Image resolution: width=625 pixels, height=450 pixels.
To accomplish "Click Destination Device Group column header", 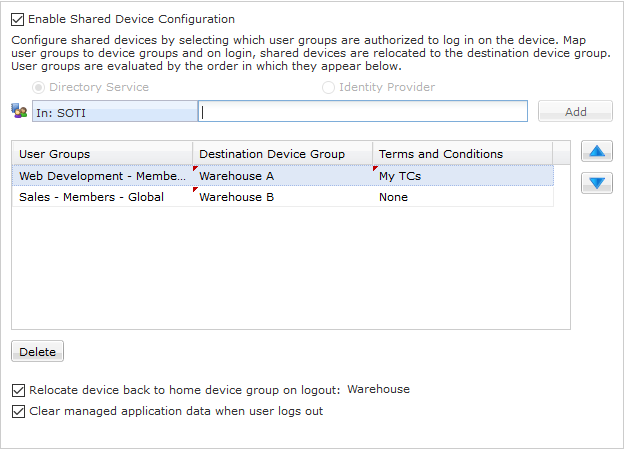I will (x=282, y=154).
